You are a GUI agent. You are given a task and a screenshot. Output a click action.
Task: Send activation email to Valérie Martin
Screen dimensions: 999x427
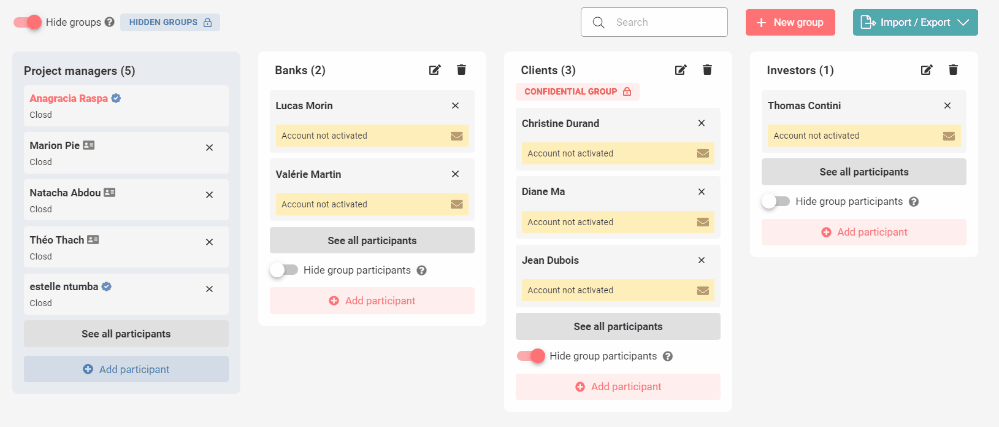point(457,204)
